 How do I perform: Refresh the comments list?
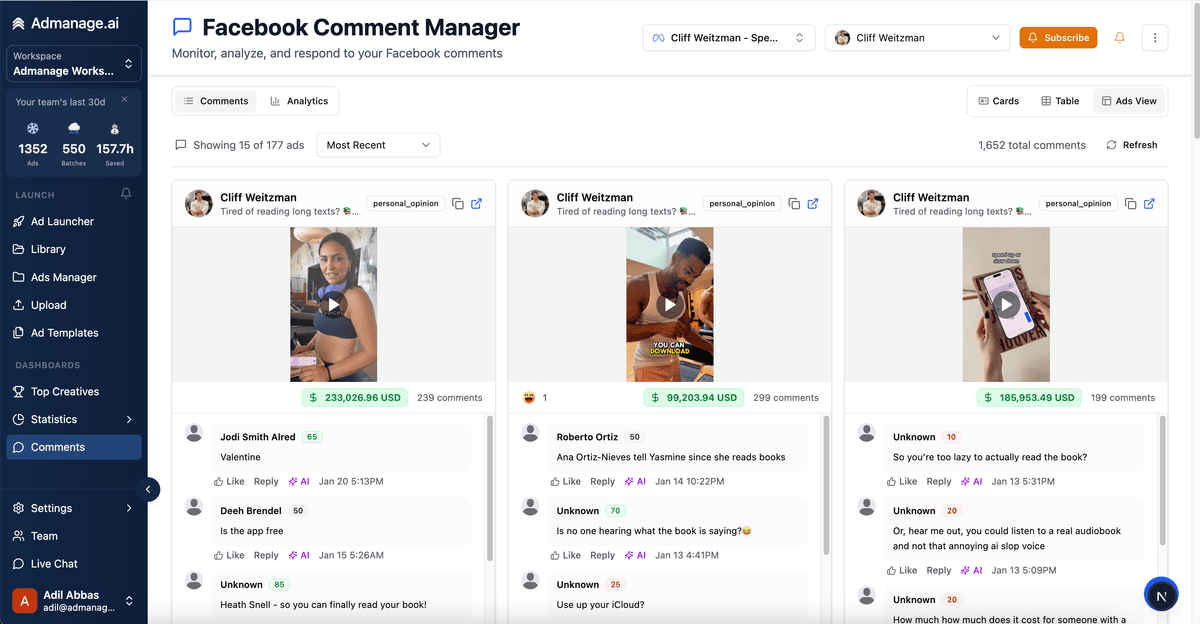coord(1131,144)
